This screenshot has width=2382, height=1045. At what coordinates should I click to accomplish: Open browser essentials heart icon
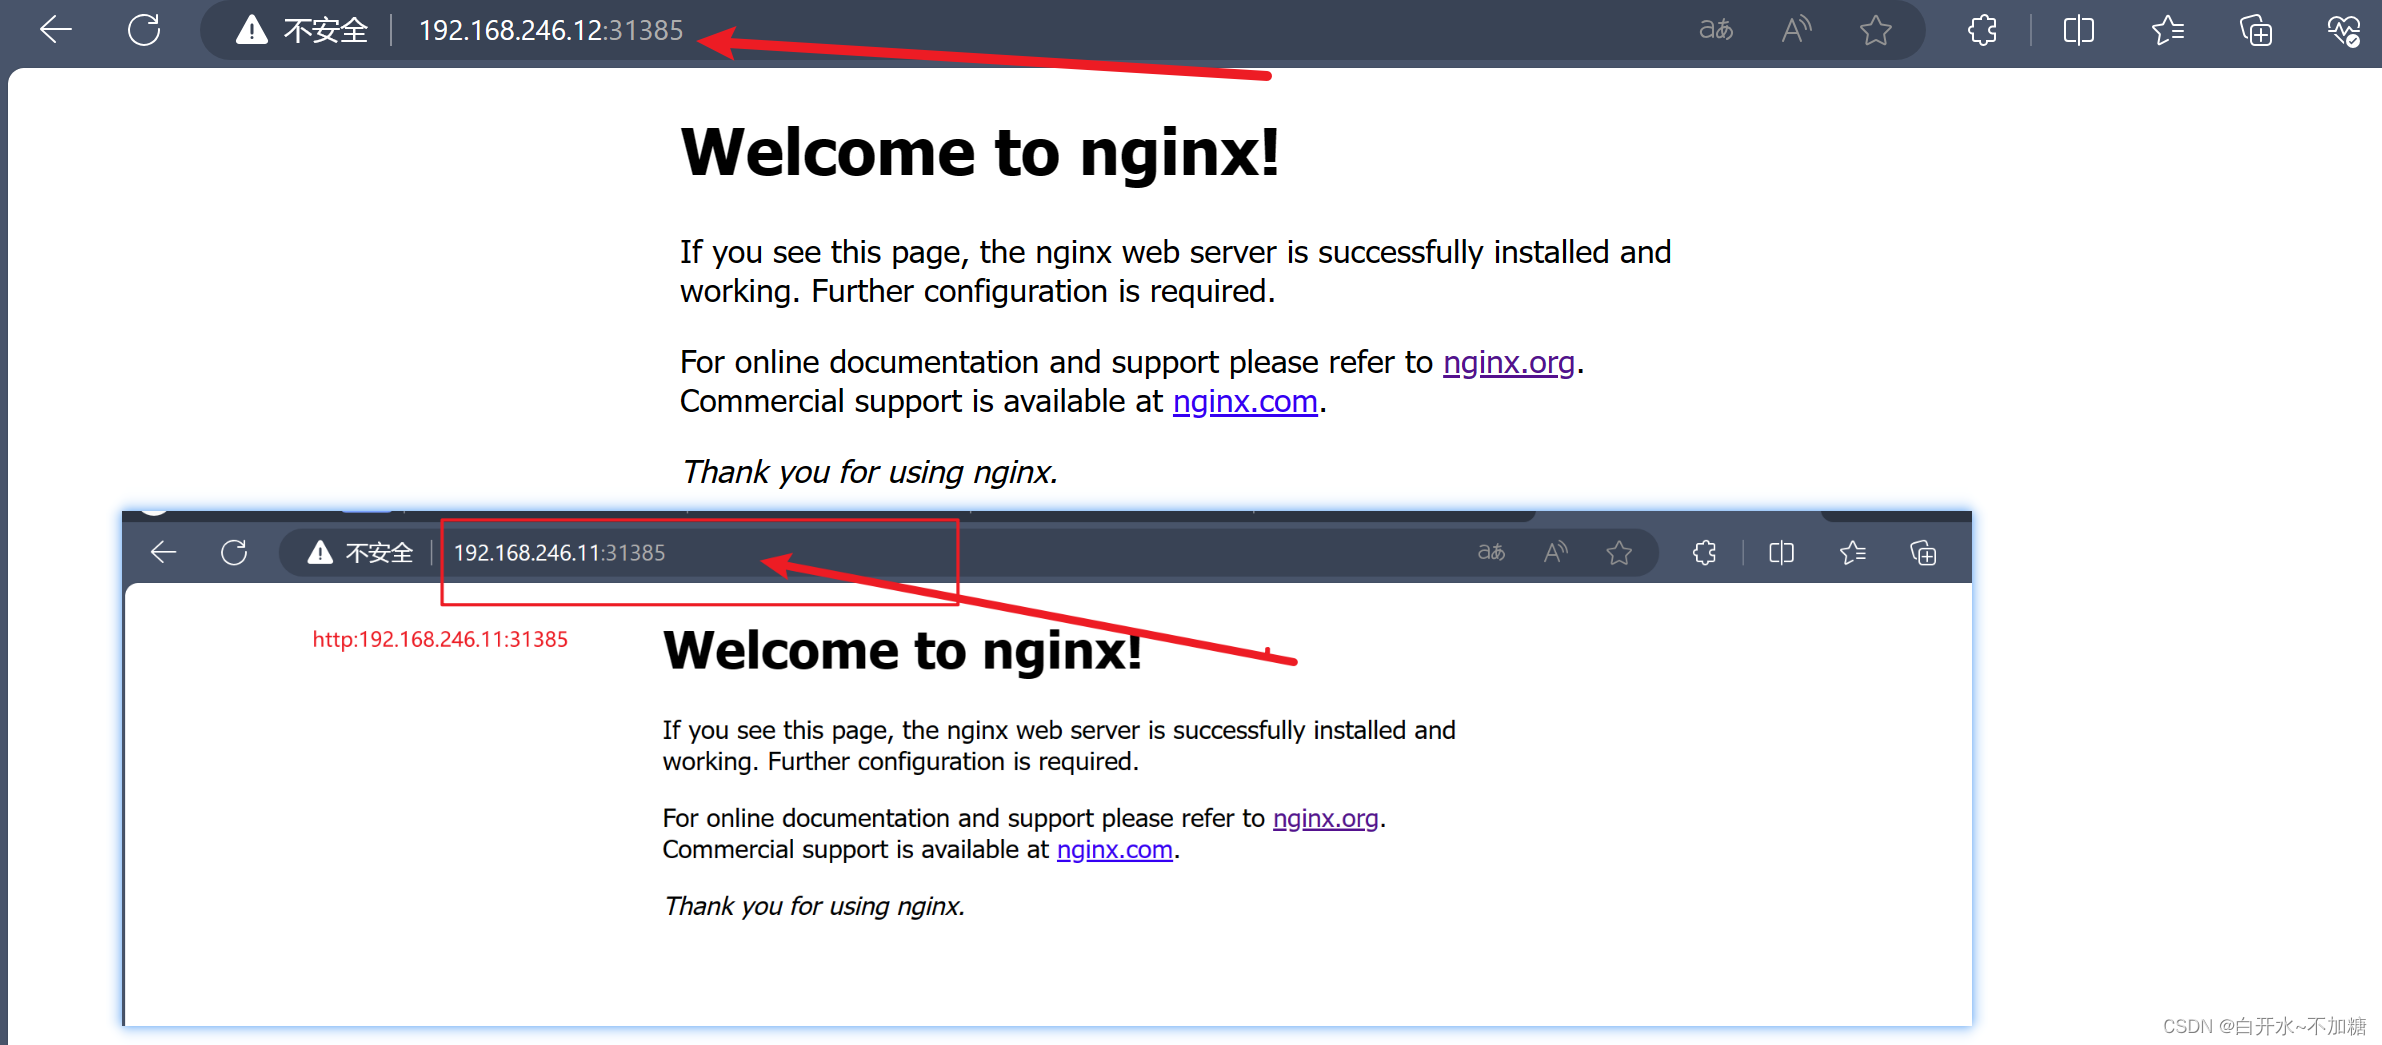(2344, 31)
